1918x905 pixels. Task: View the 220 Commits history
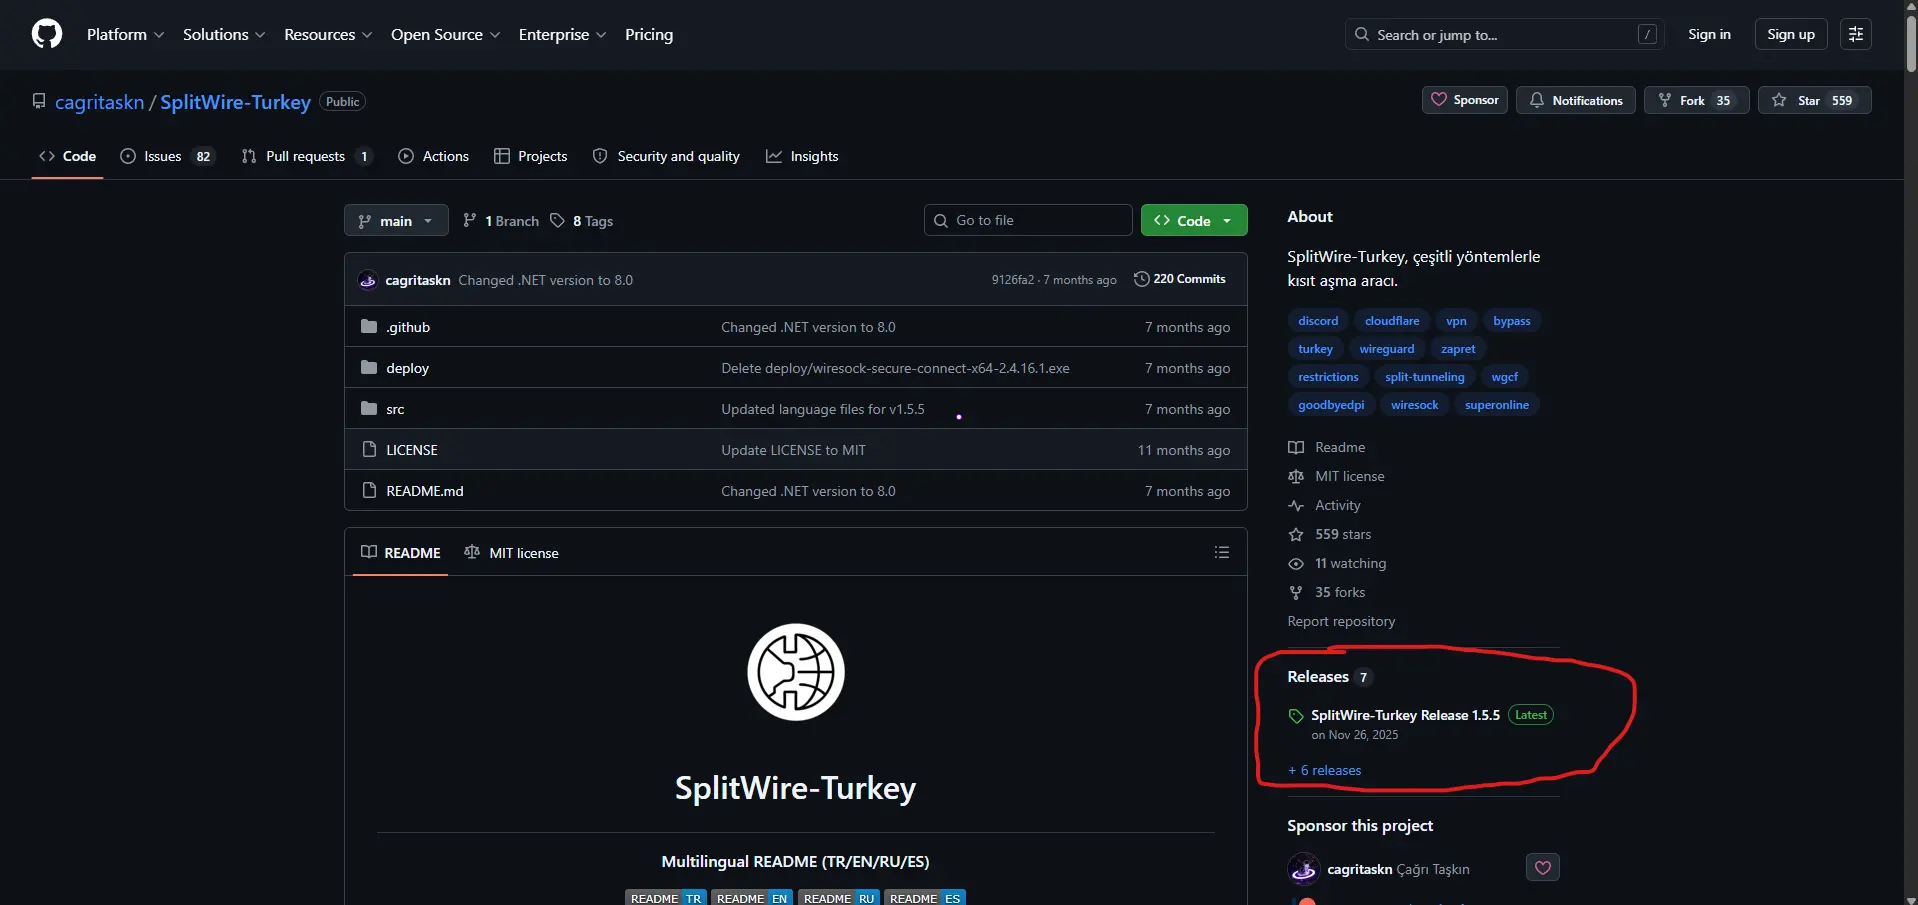point(1179,279)
